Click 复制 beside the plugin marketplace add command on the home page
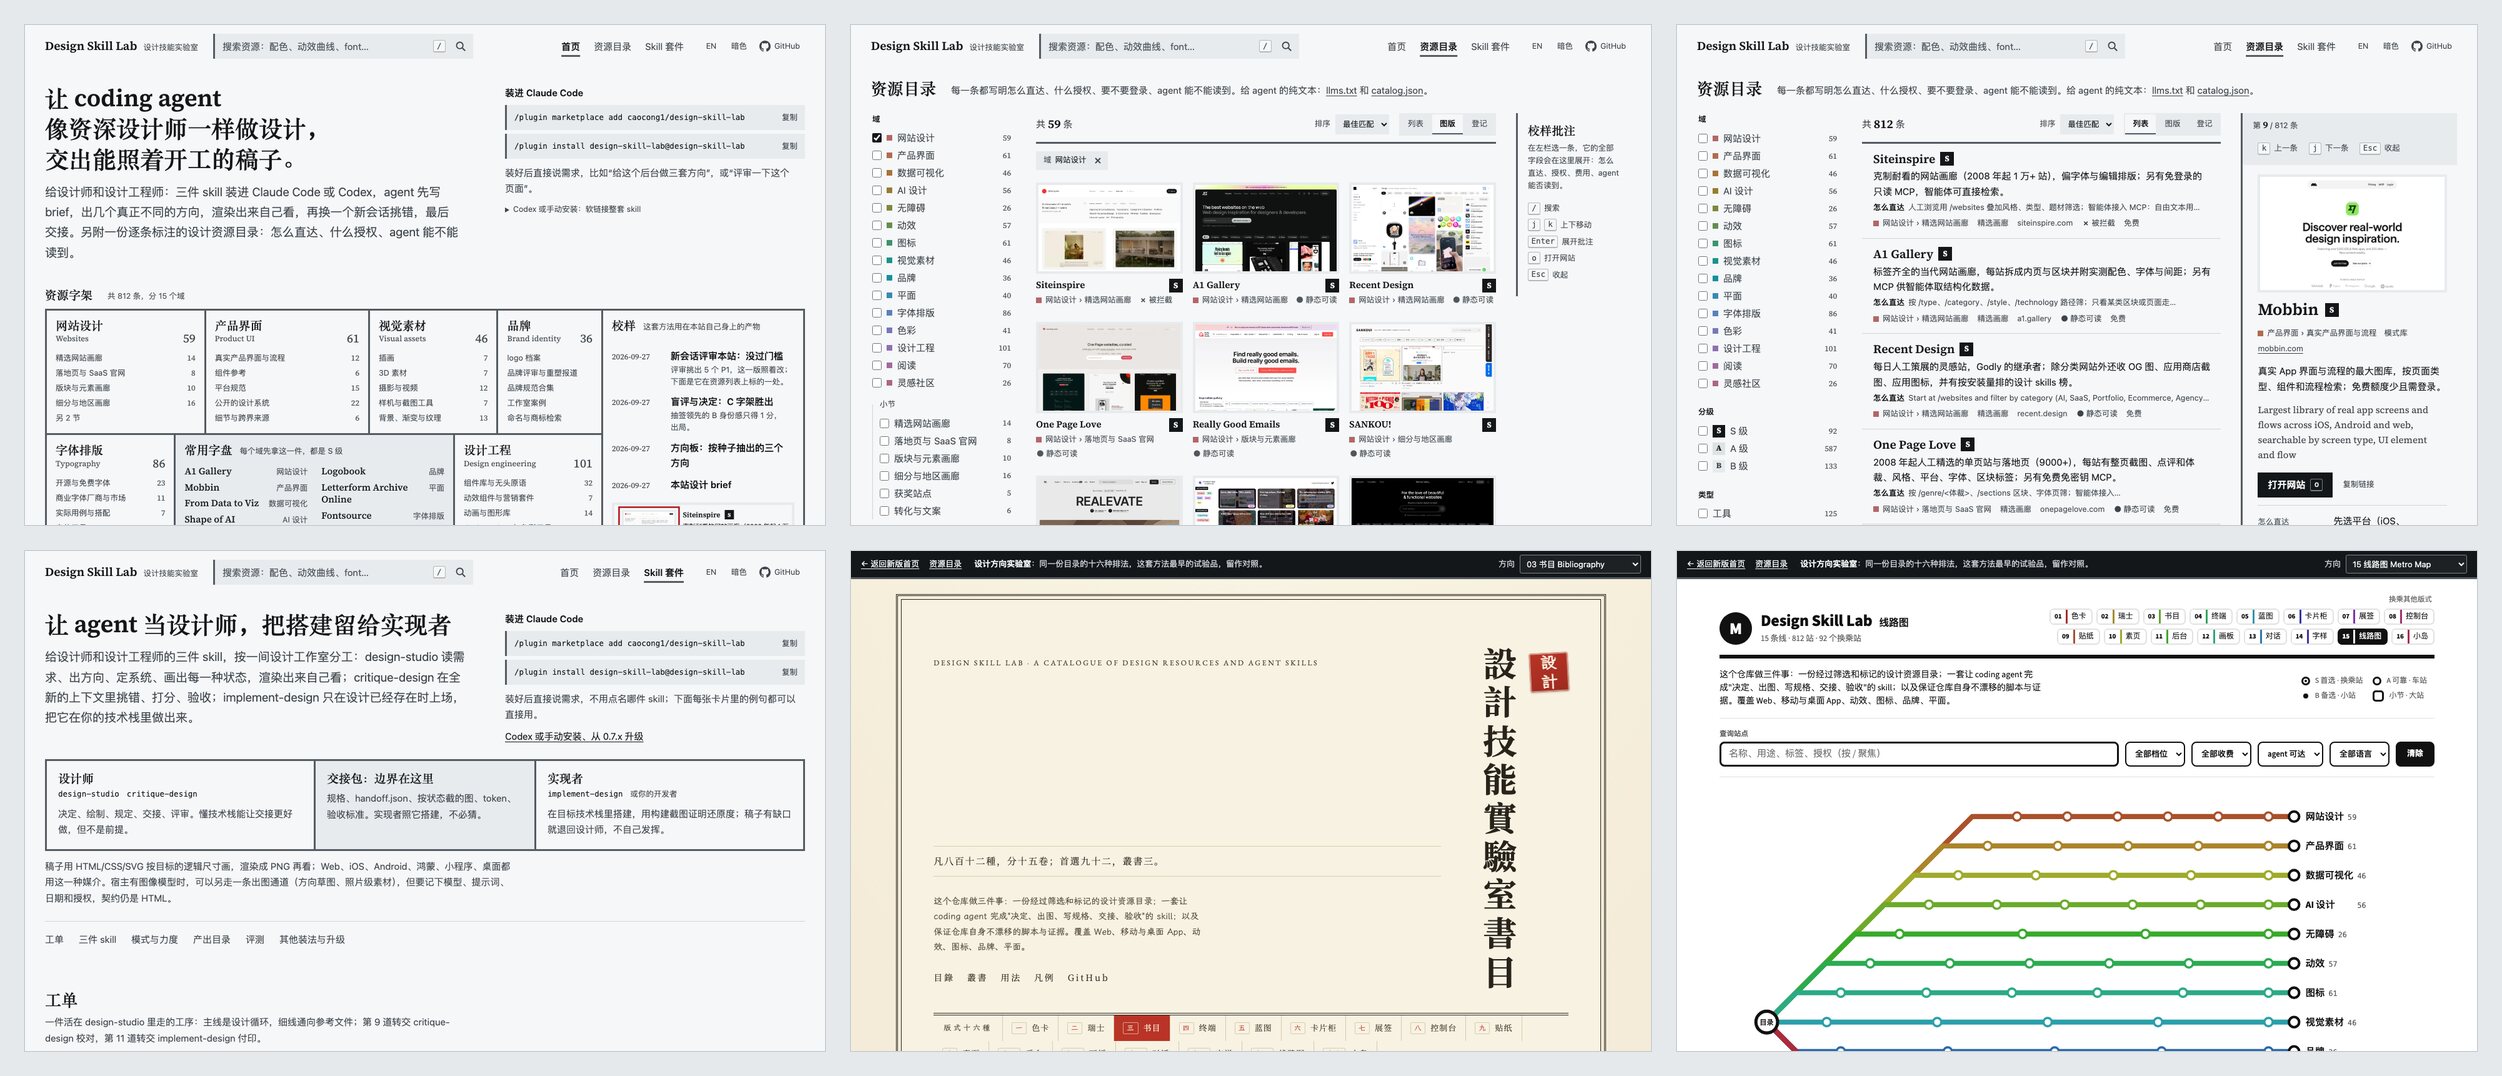 [790, 117]
